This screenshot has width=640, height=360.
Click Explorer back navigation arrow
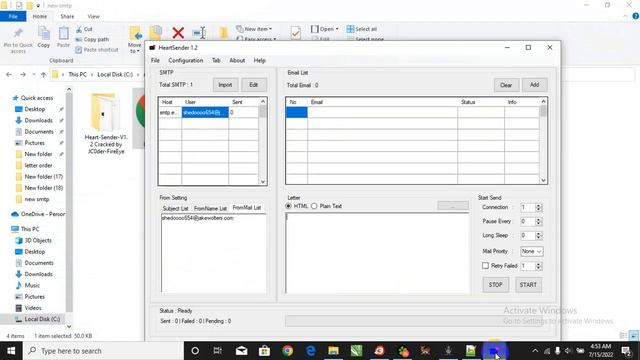pyautogui.click(x=9, y=75)
